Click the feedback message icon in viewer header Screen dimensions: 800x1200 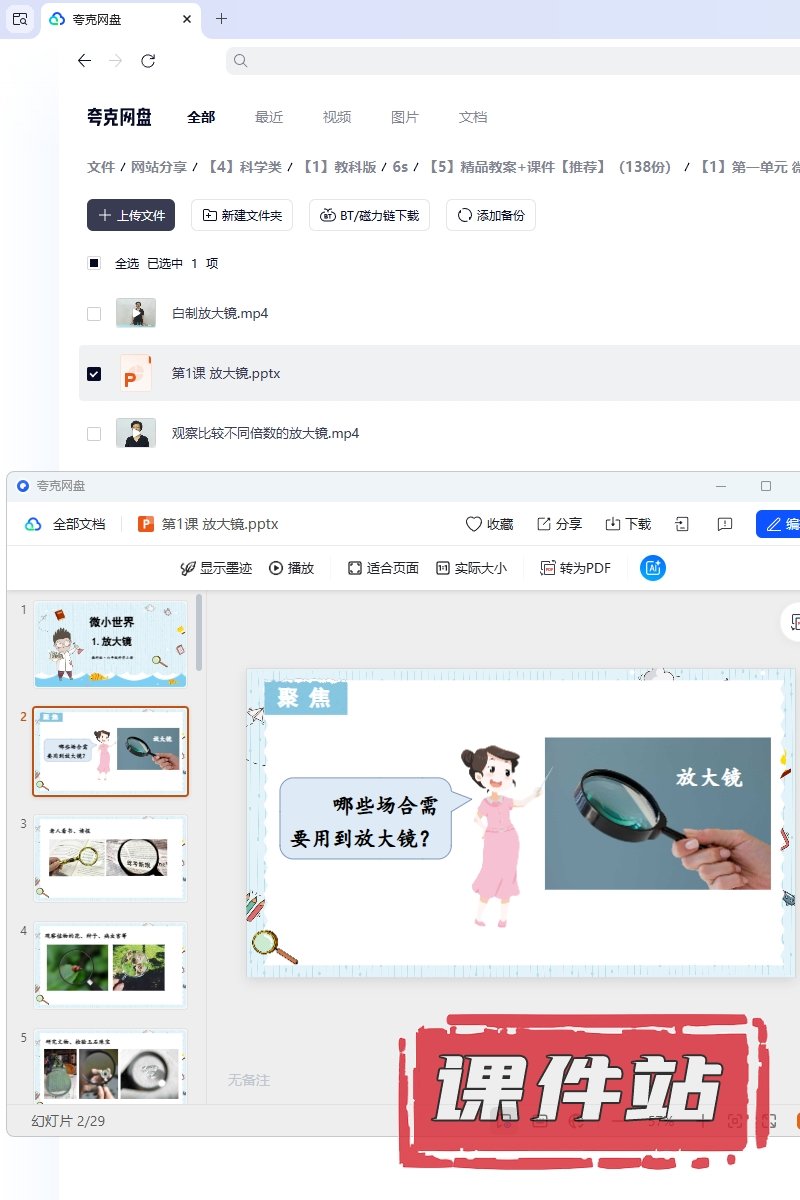(725, 524)
